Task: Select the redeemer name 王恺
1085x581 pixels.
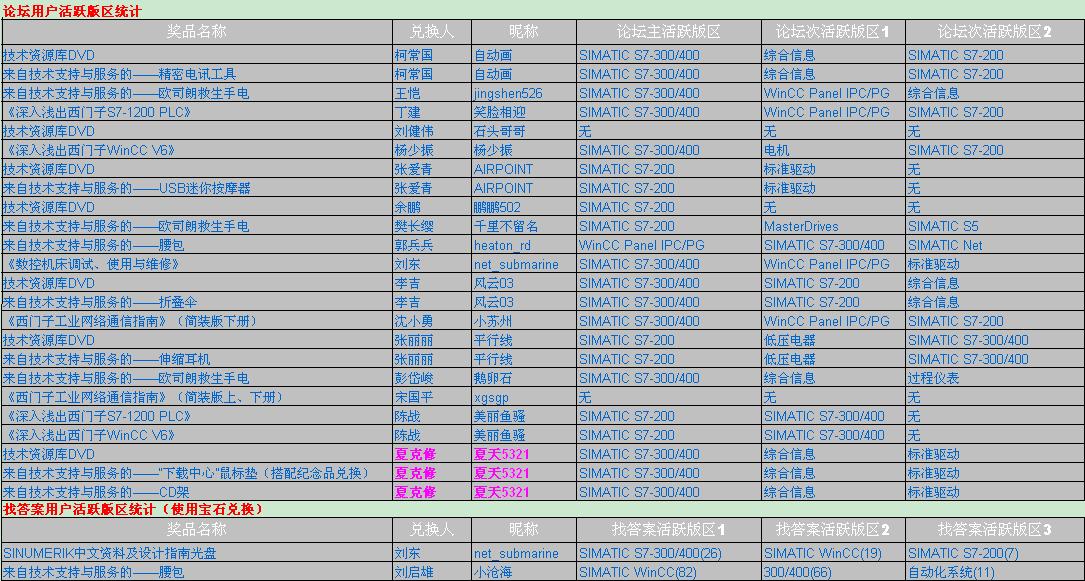Action: pos(407,93)
